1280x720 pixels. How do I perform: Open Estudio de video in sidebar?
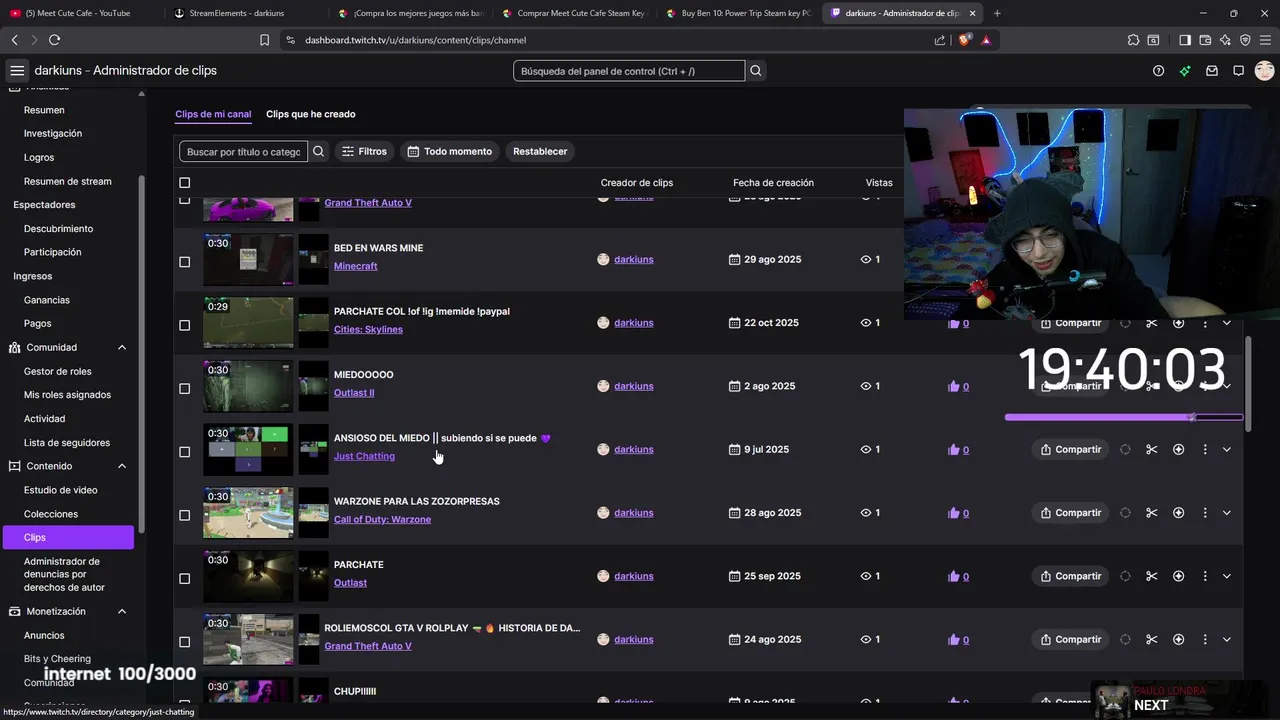click(x=61, y=490)
